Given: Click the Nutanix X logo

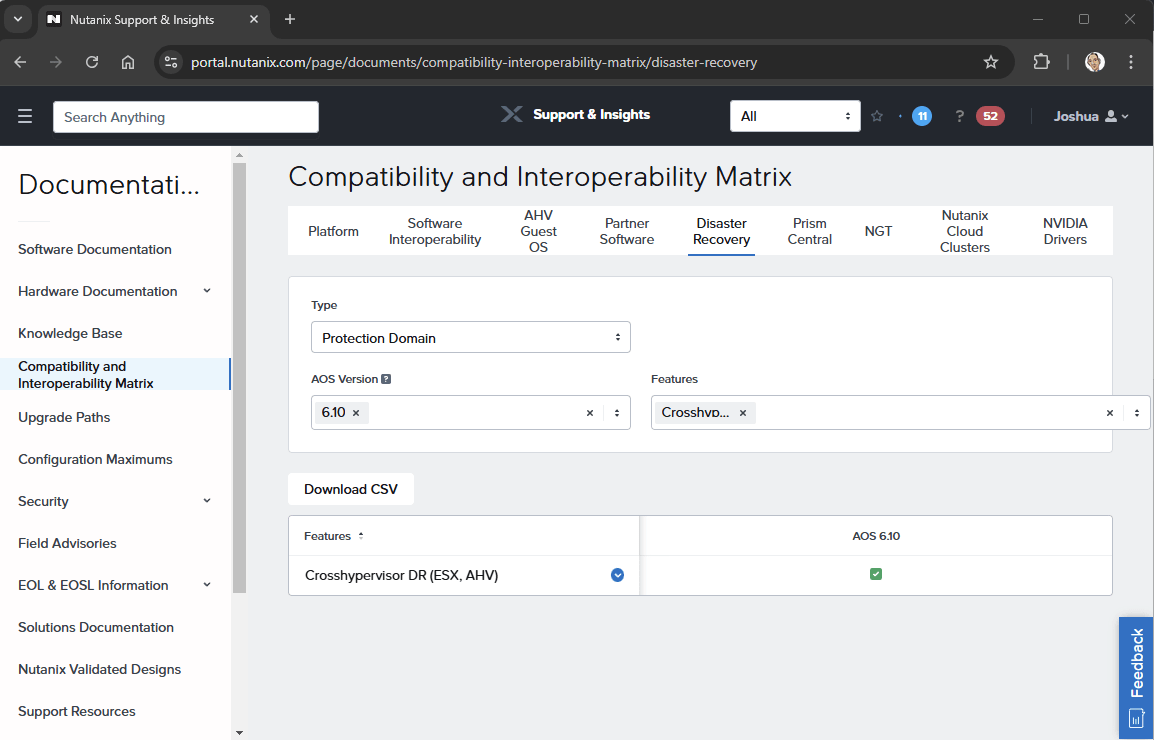Looking at the screenshot, I should click(x=511, y=114).
